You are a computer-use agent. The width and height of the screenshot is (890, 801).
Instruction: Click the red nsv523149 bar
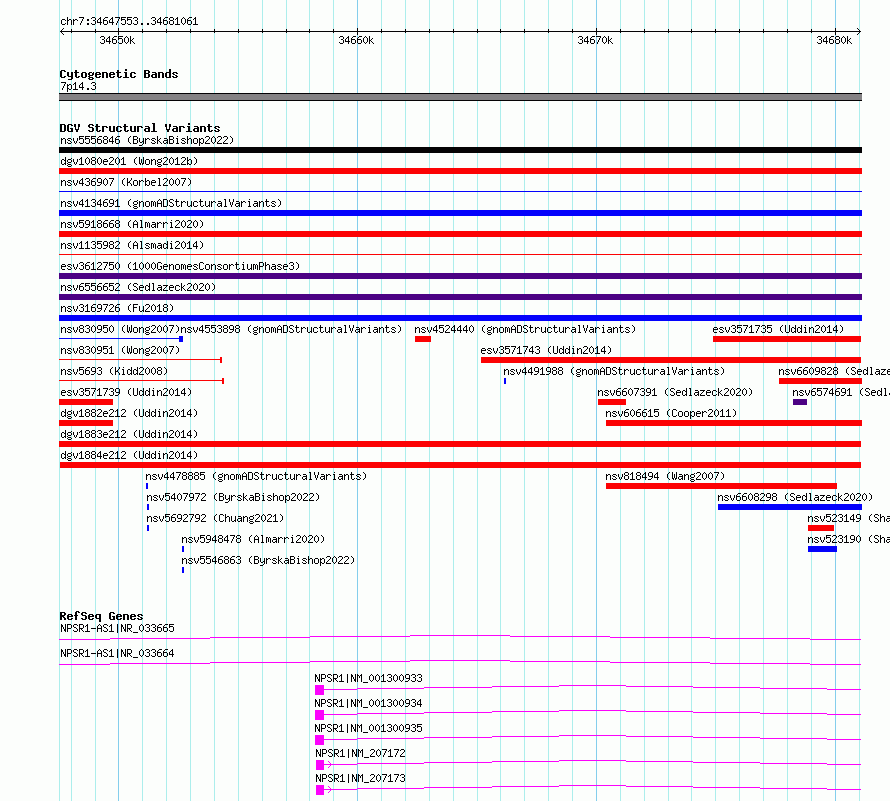821,528
